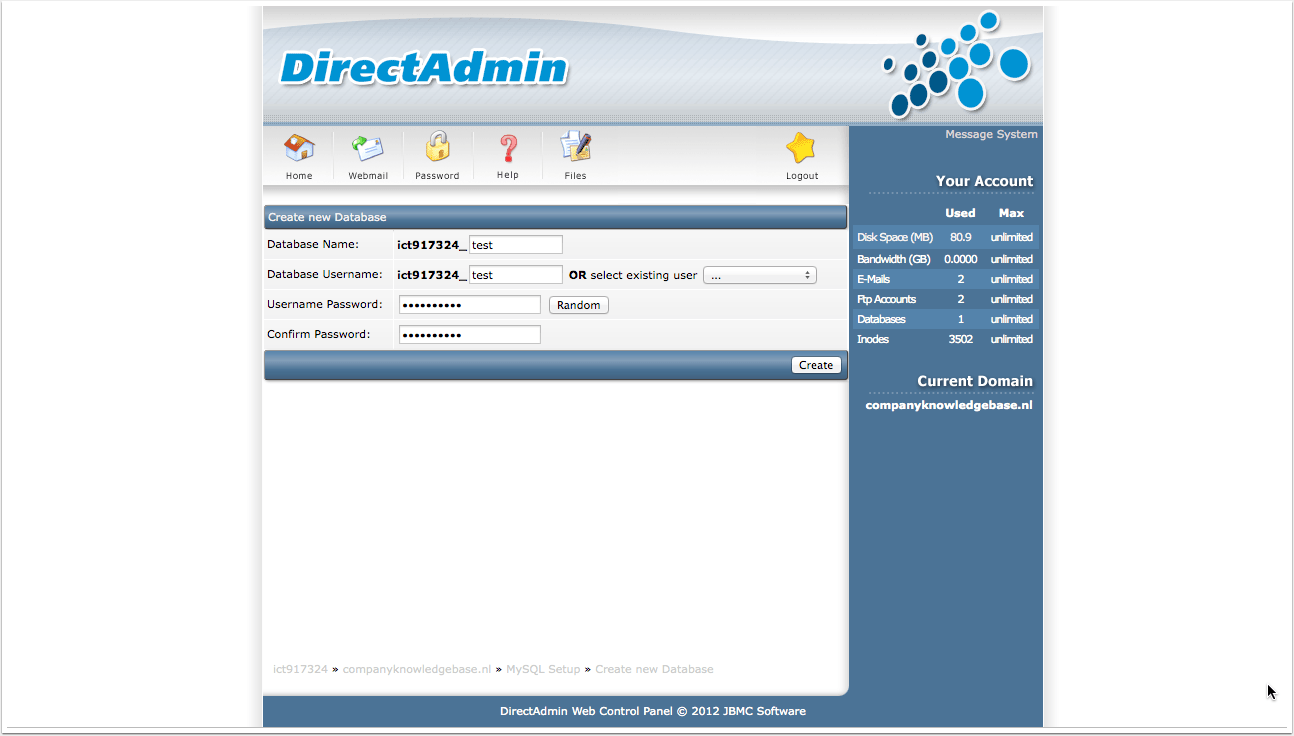Focus the Database Name field
The image size is (1294, 736).
[516, 245]
